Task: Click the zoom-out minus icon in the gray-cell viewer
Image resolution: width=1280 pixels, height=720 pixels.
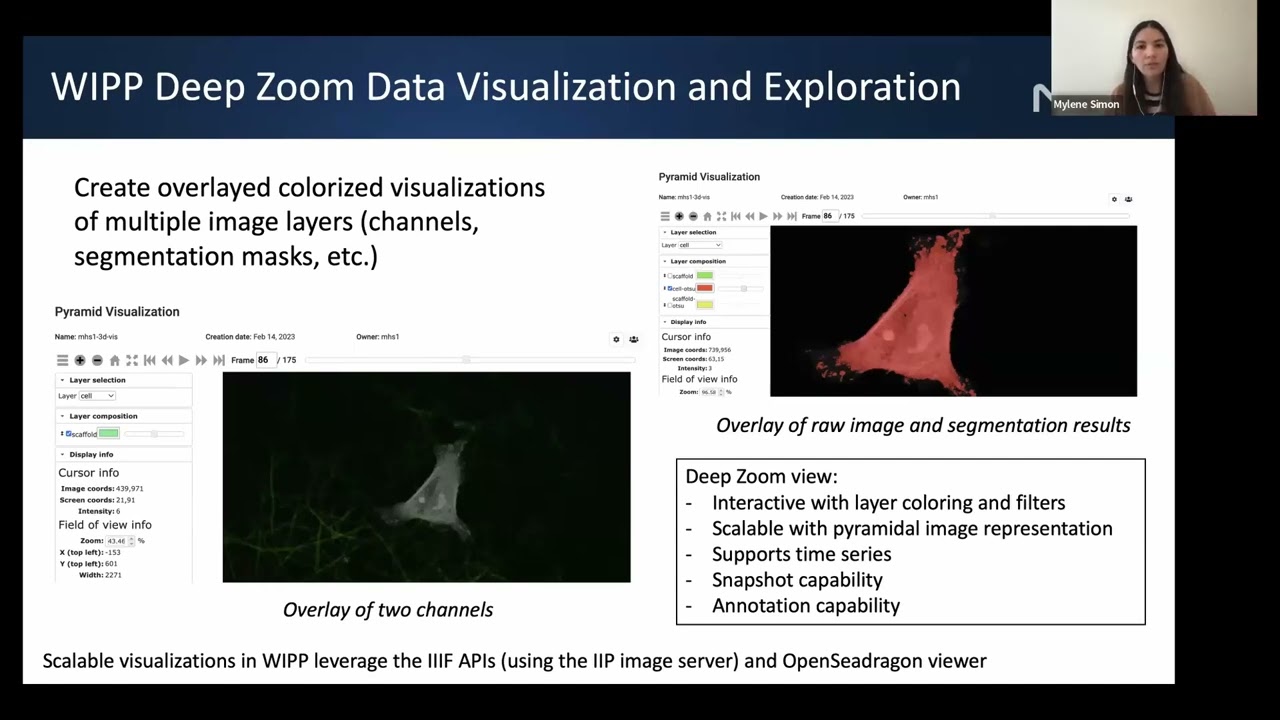Action: pos(97,360)
